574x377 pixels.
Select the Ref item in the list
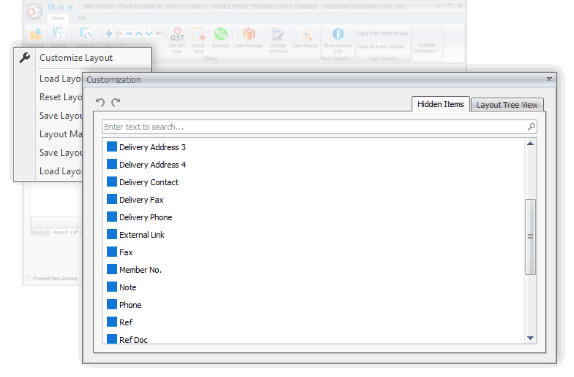pos(126,322)
